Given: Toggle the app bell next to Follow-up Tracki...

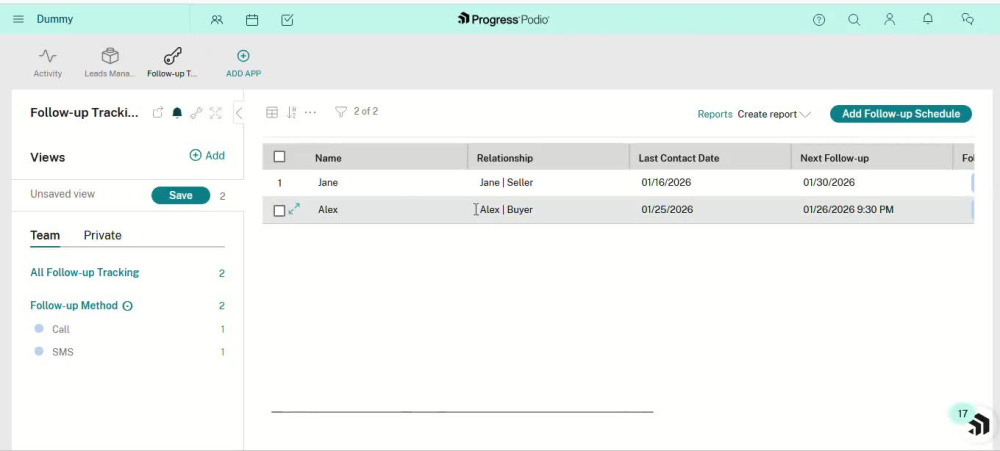Looking at the screenshot, I should click(177, 113).
